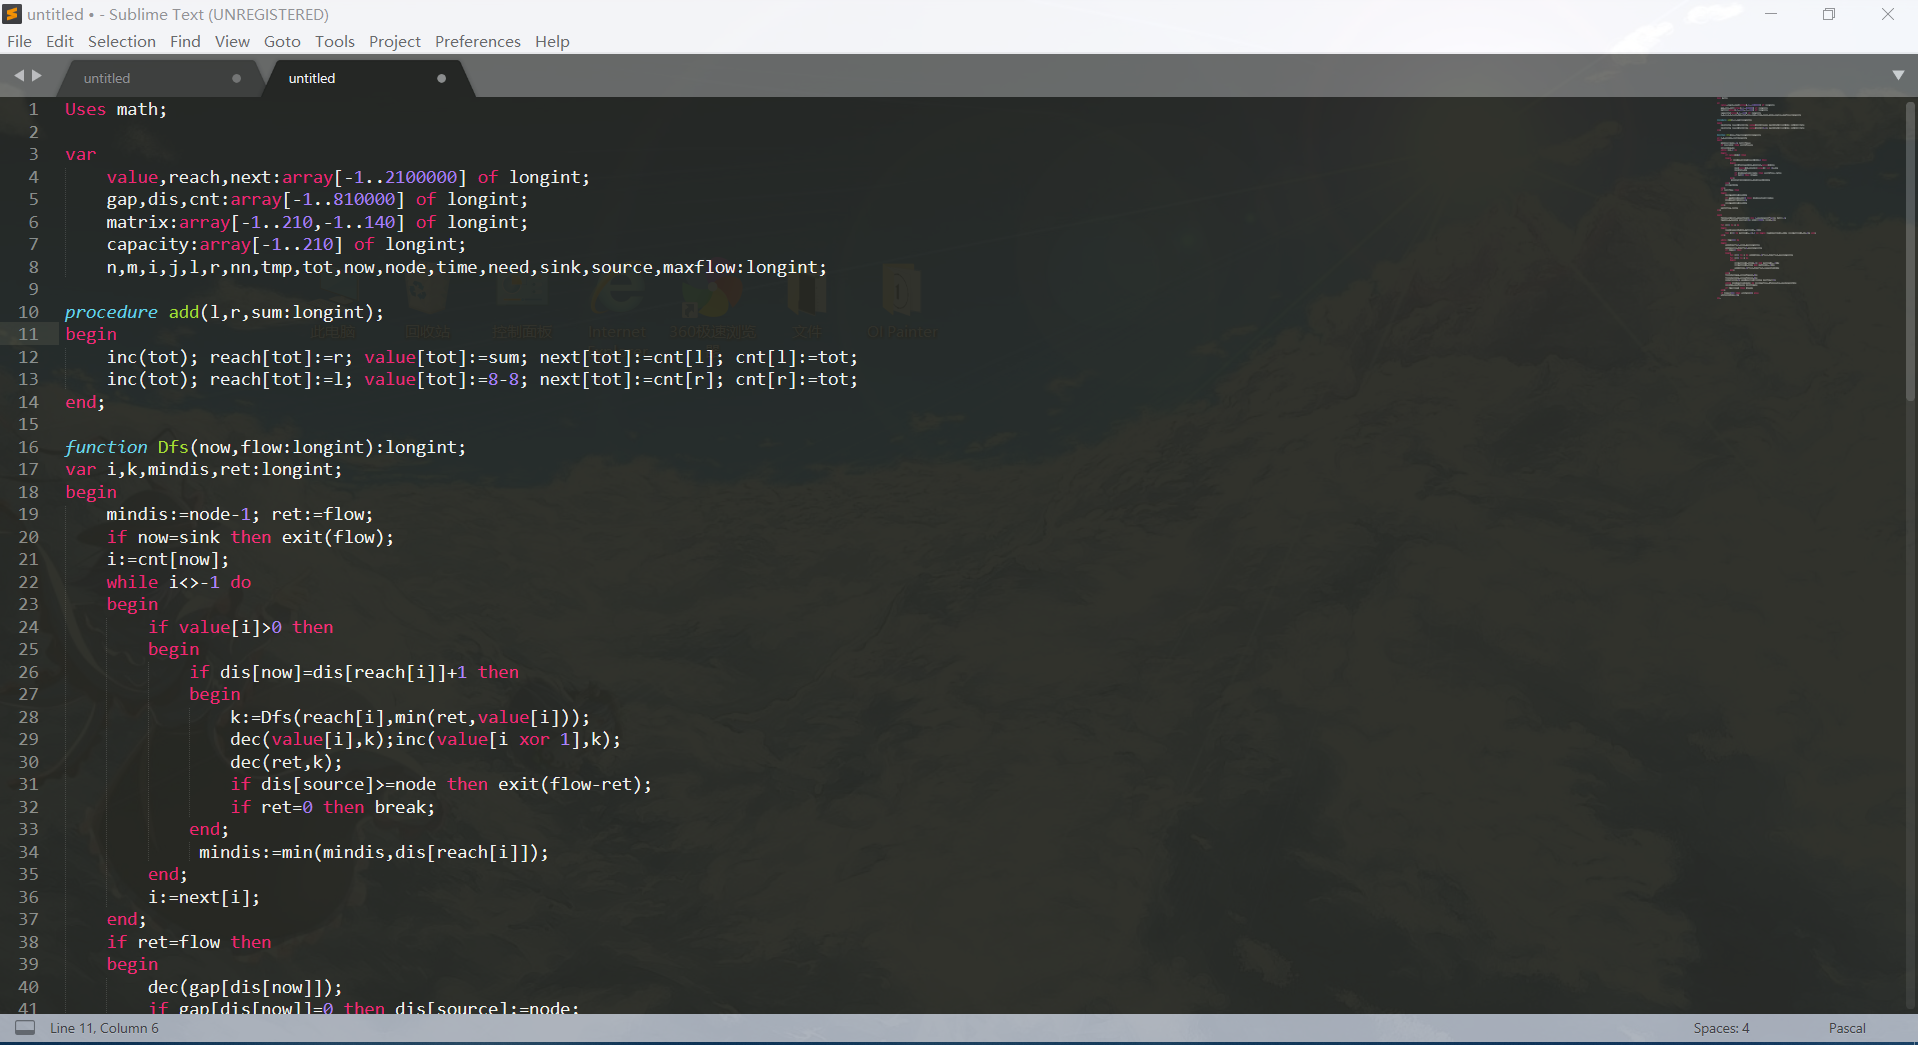
Task: Open the Project menu
Action: 395,41
